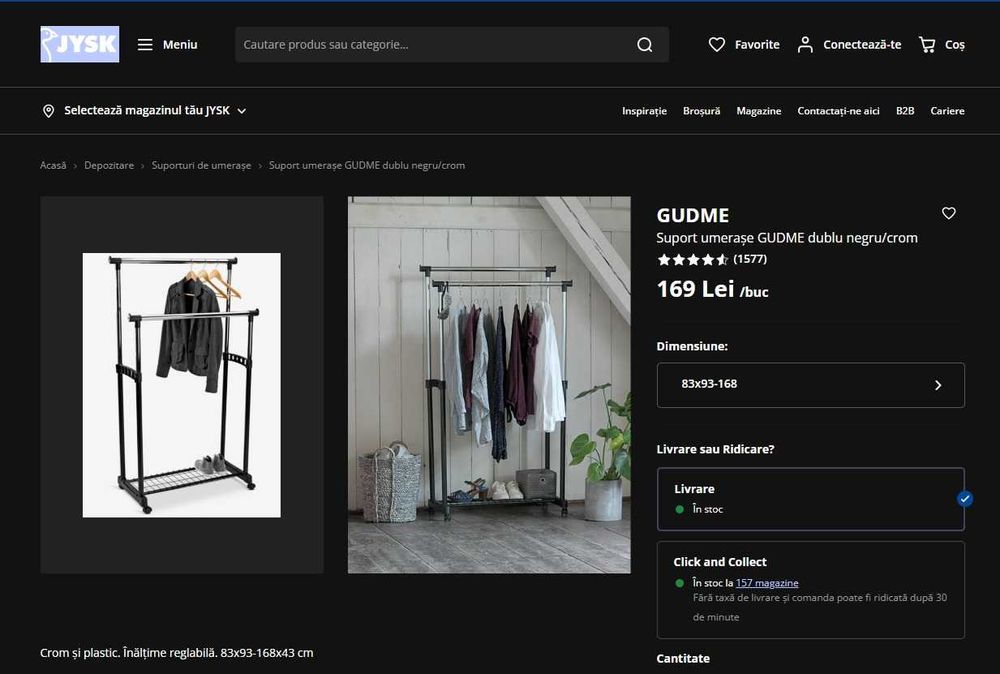This screenshot has width=1000, height=674.
Task: Open the B2B menu item
Action: 905,111
